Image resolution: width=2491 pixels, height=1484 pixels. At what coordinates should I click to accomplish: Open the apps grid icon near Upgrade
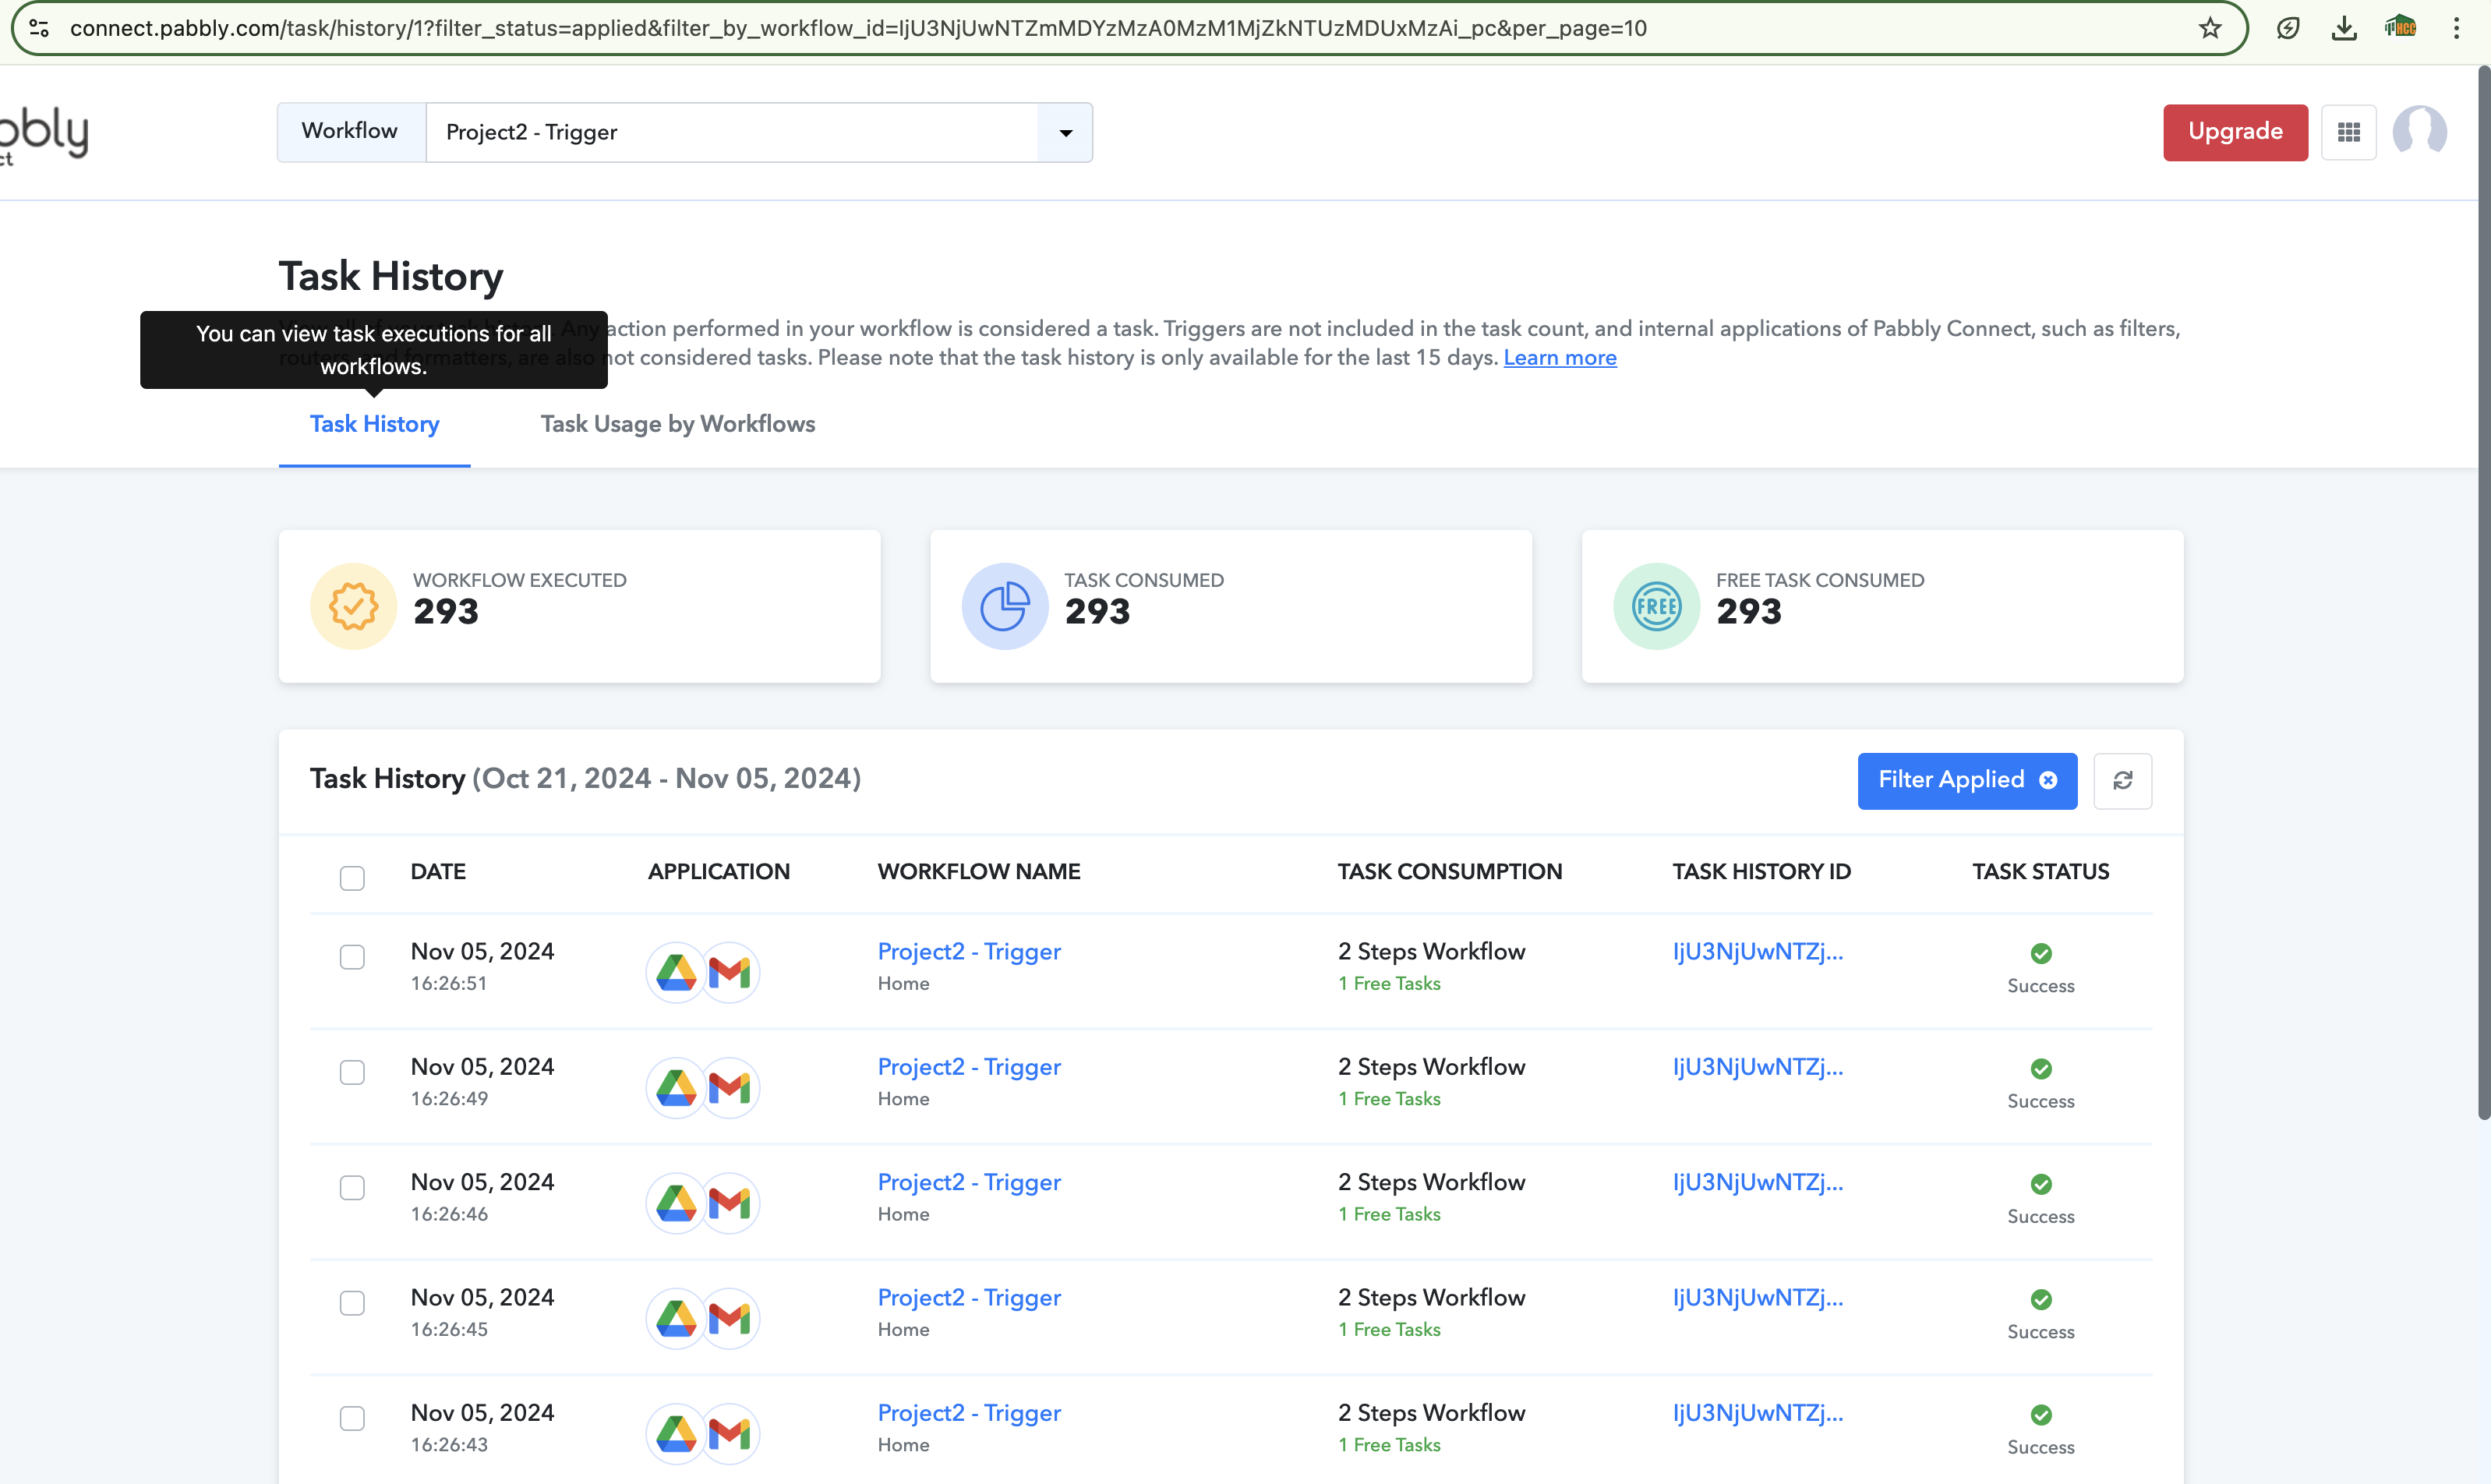pyautogui.click(x=2348, y=132)
